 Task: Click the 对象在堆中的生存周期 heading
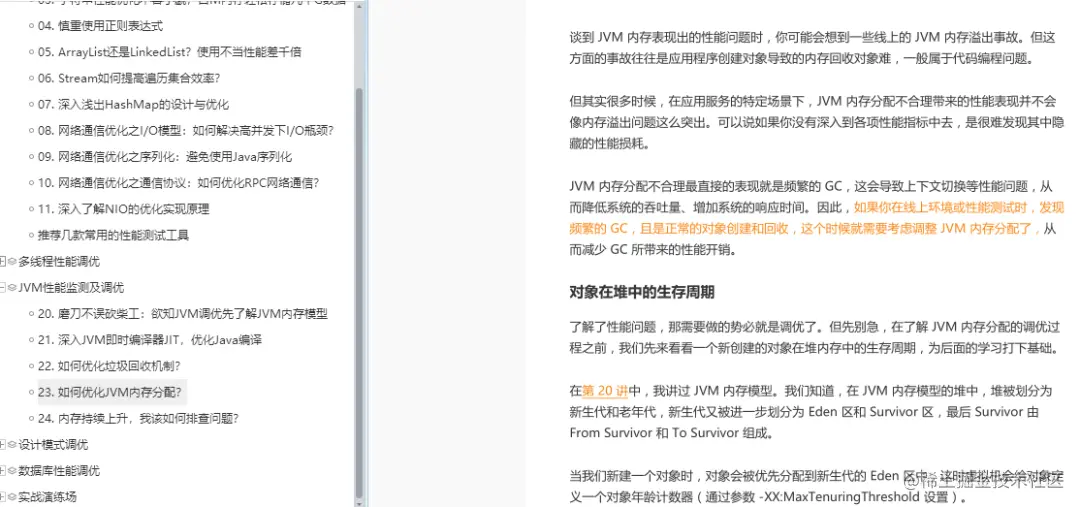642,292
